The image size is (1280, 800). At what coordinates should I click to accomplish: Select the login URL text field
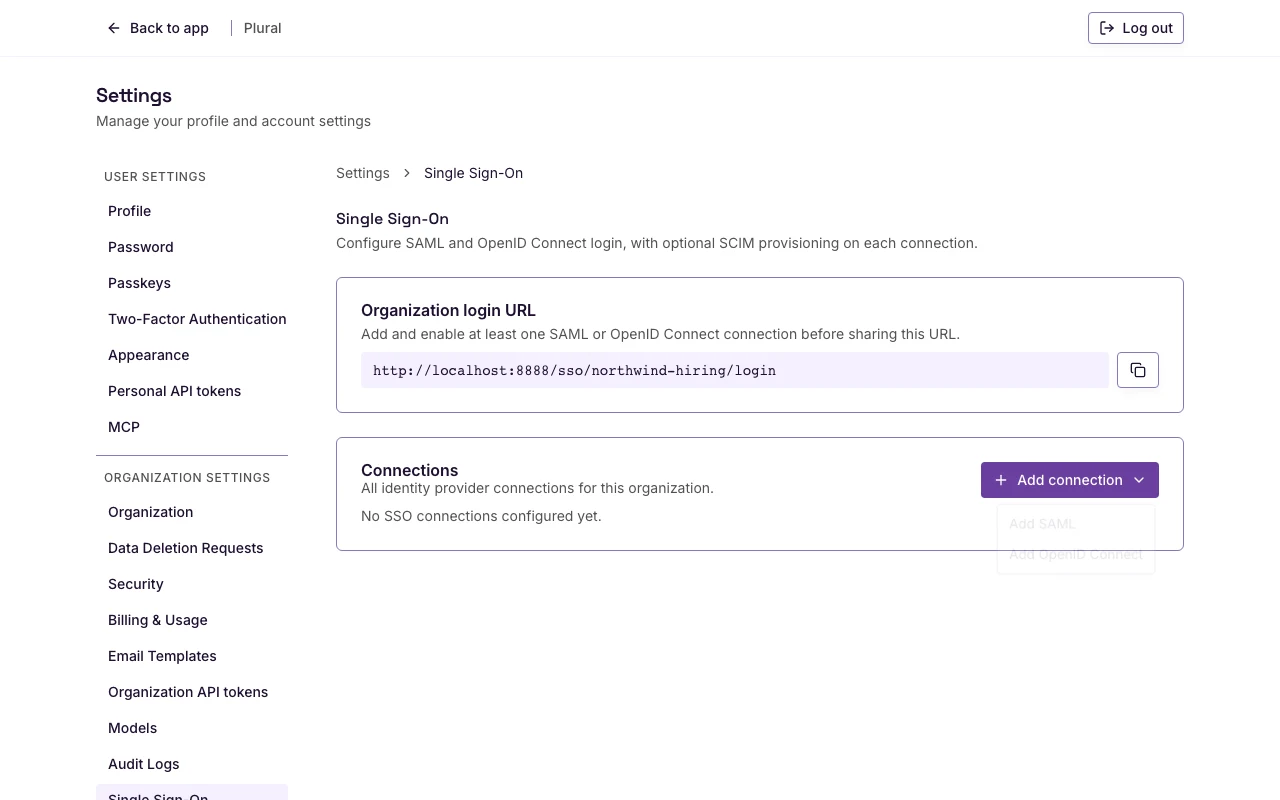pyautogui.click(x=735, y=370)
